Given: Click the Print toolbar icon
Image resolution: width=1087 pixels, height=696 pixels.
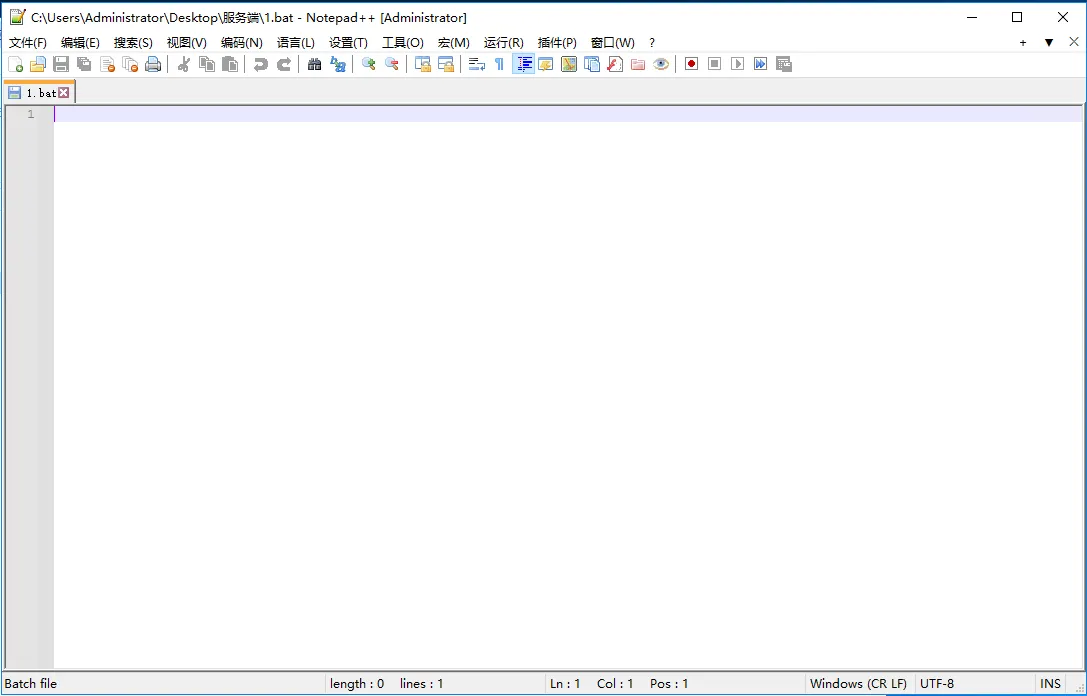Looking at the screenshot, I should click(x=153, y=64).
